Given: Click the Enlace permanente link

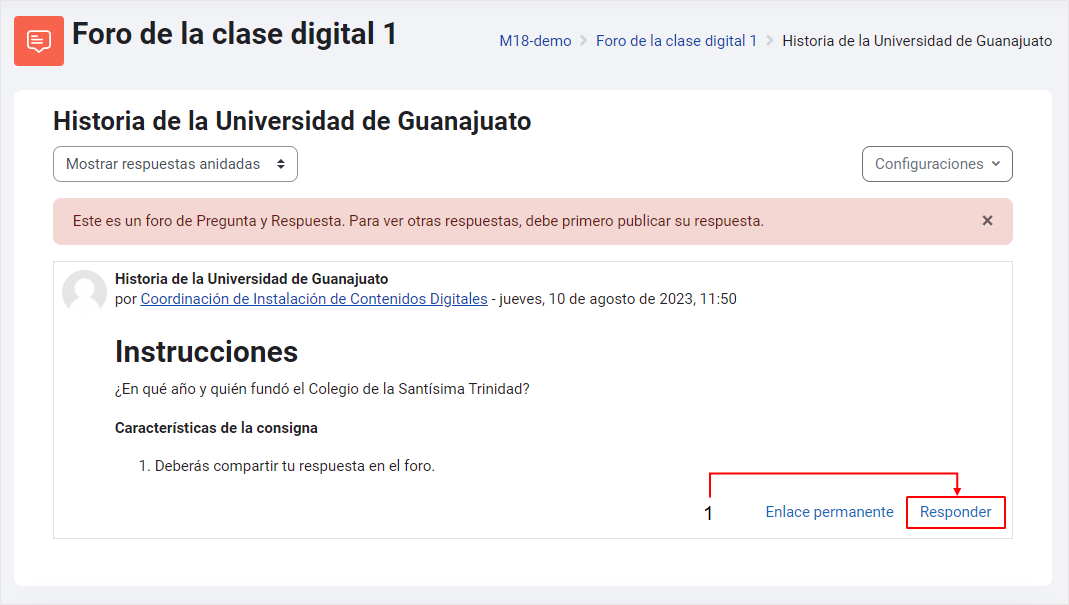Looking at the screenshot, I should (x=829, y=512).
